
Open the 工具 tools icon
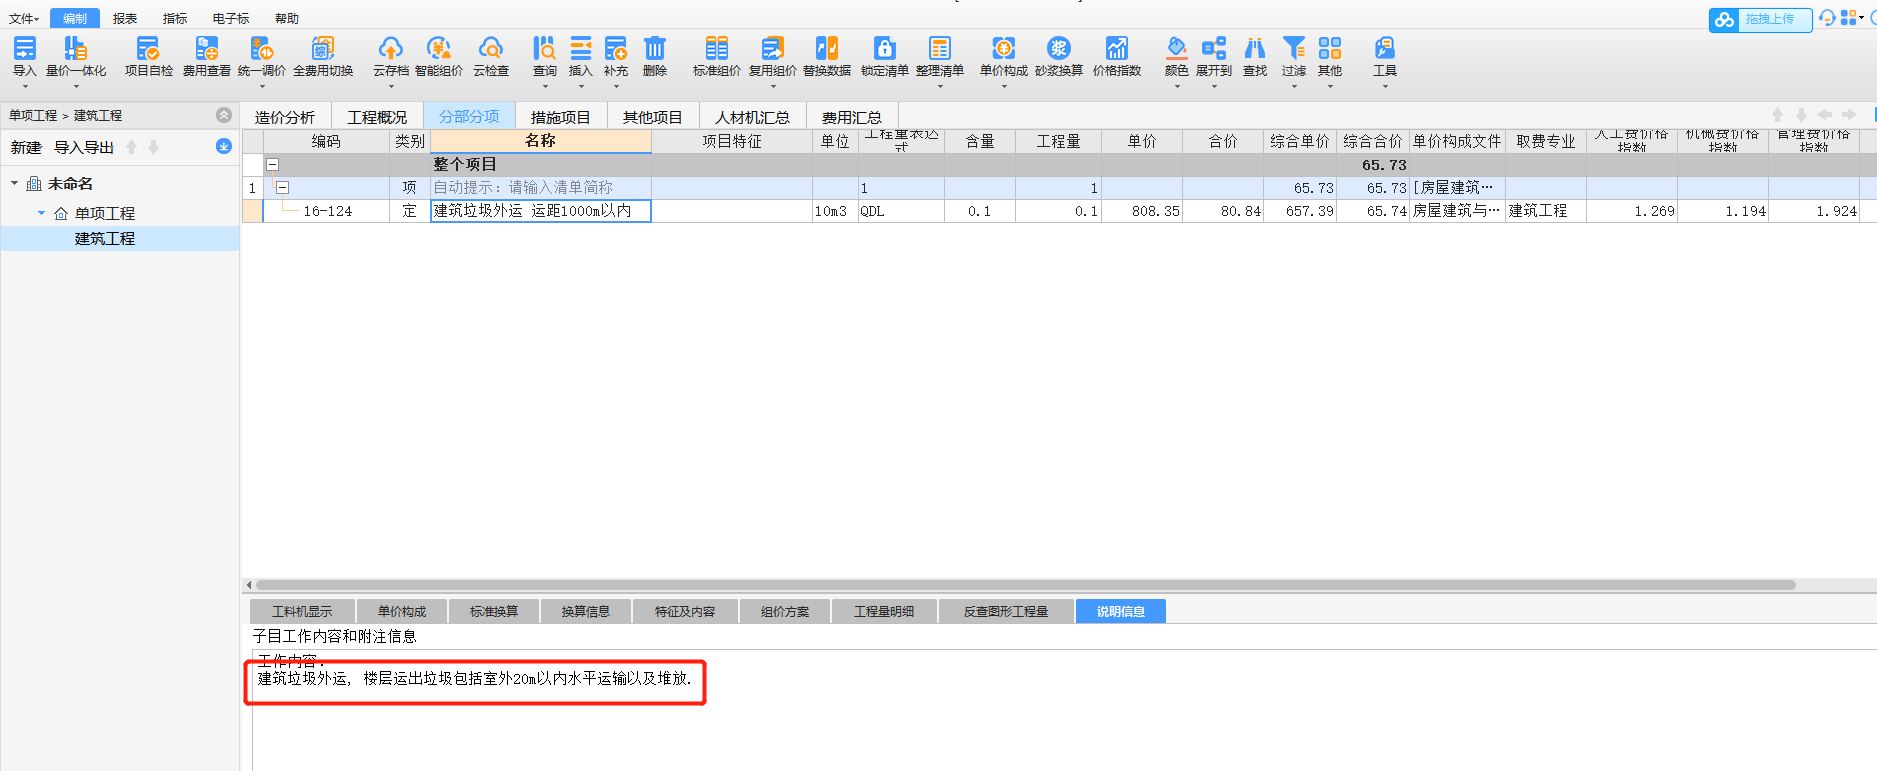tap(1384, 48)
